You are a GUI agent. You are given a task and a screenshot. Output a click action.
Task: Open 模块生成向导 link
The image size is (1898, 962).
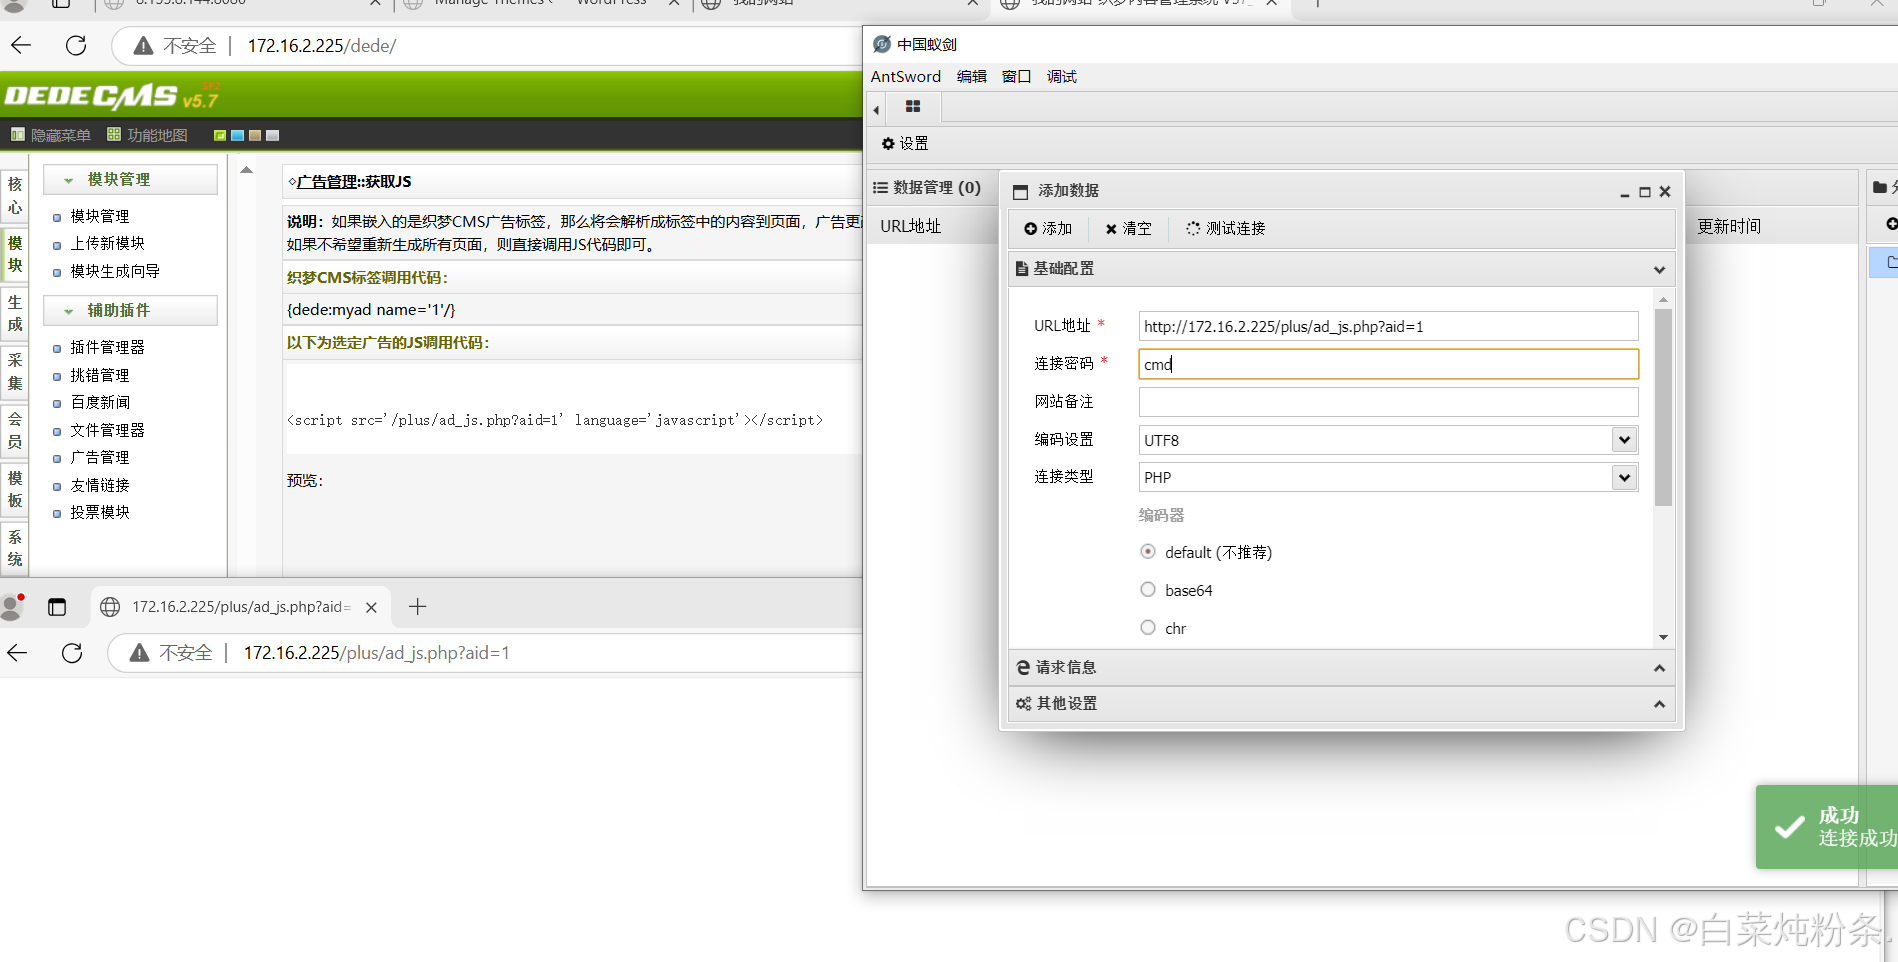pyautogui.click(x=115, y=271)
